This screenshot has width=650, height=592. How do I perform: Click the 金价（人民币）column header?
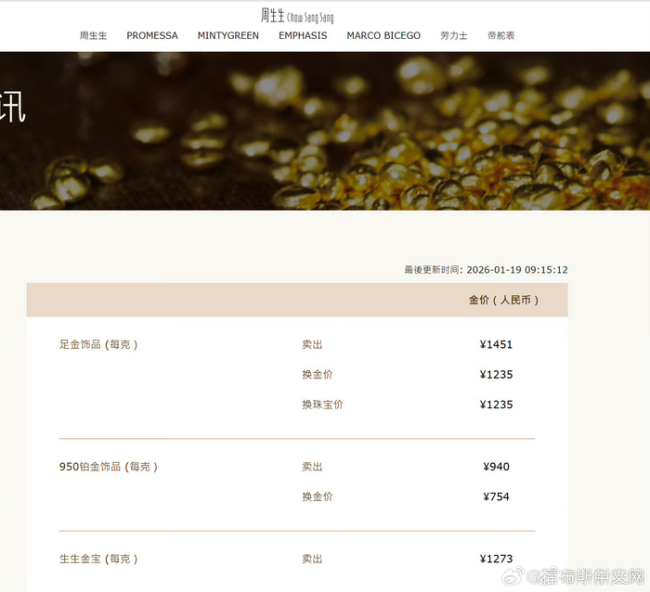tap(503, 300)
